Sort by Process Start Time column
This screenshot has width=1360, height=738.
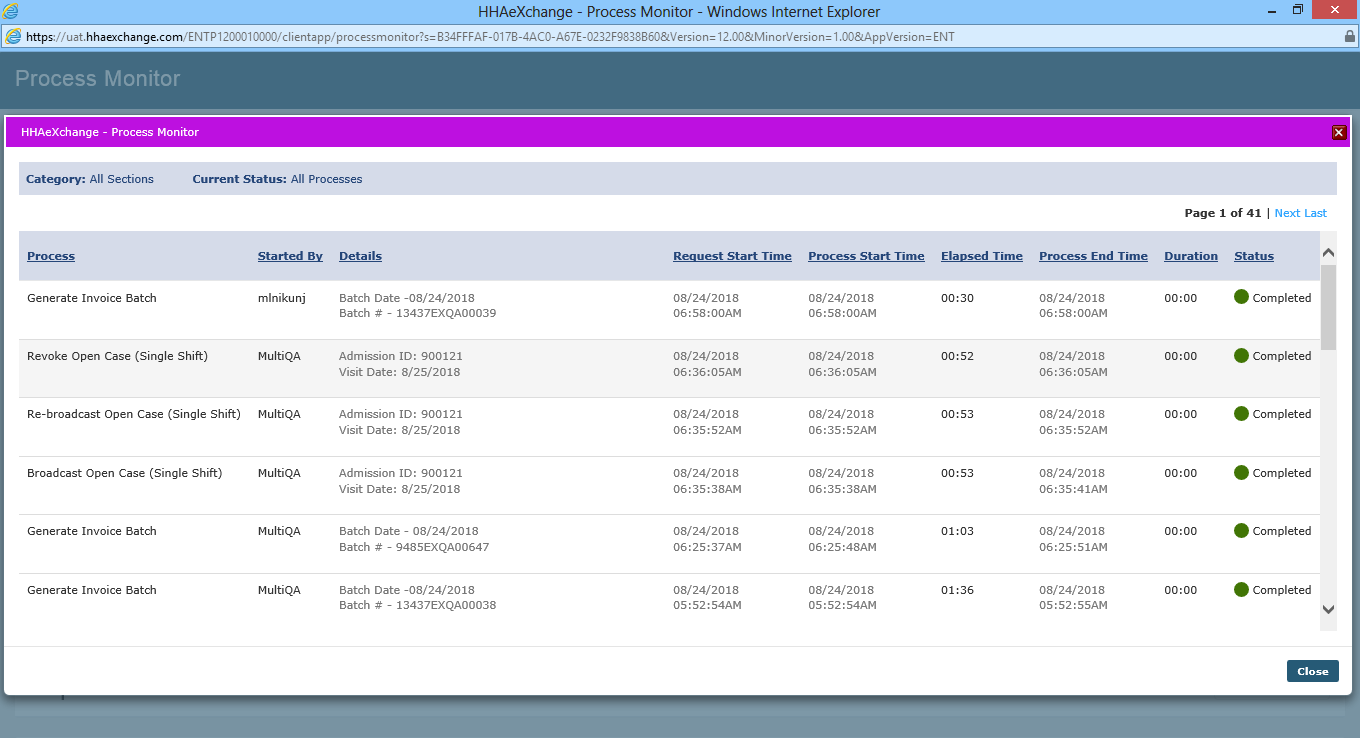[866, 256]
